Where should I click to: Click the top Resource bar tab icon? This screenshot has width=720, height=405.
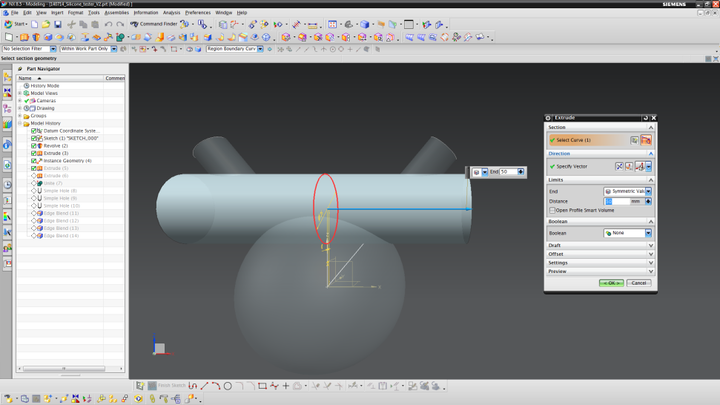tap(7, 77)
